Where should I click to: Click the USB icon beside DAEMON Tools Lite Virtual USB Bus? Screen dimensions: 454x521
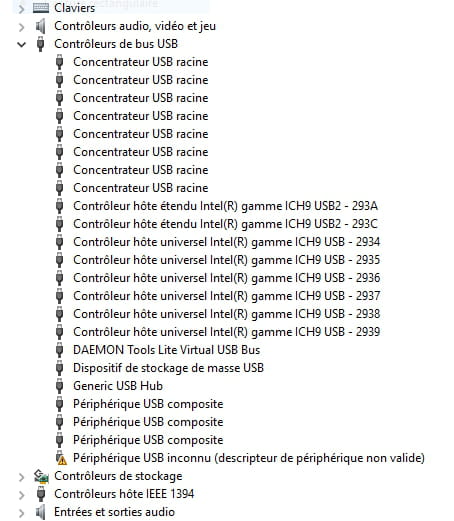pyautogui.click(x=60, y=350)
